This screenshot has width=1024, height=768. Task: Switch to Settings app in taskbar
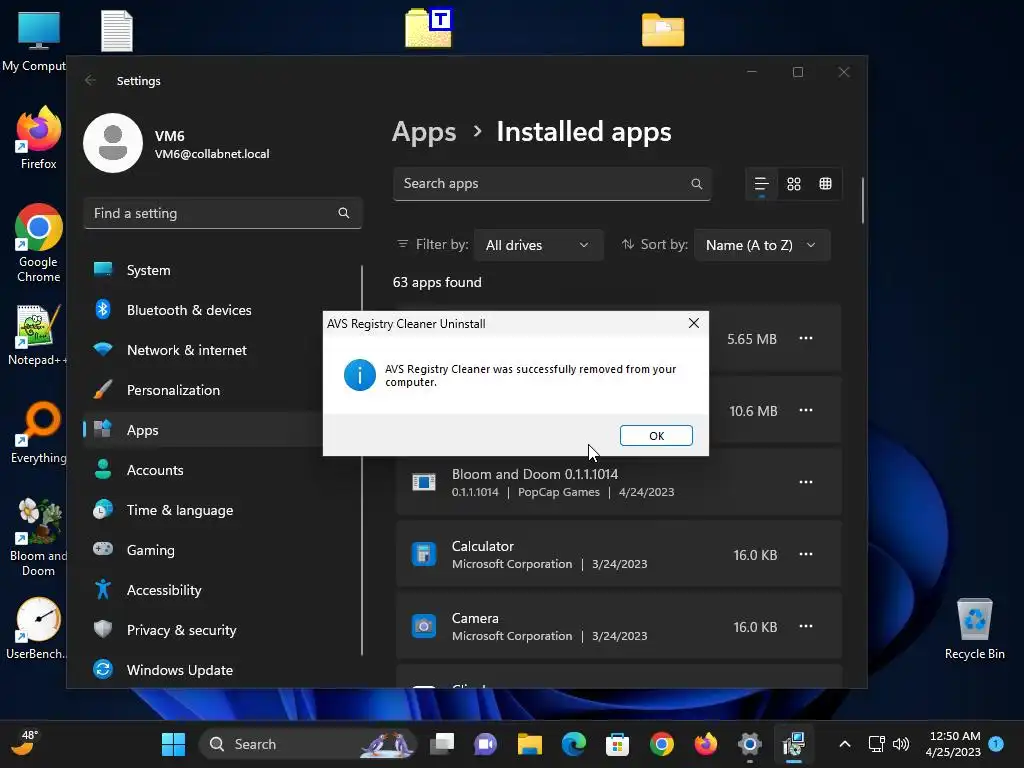750,744
